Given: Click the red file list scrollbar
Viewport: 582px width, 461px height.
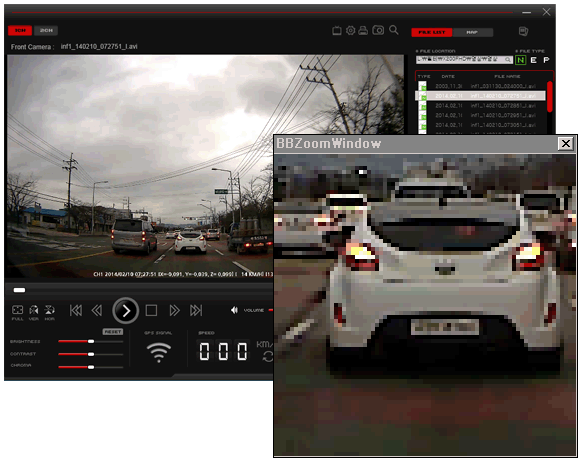Looking at the screenshot, I should click(x=550, y=97).
